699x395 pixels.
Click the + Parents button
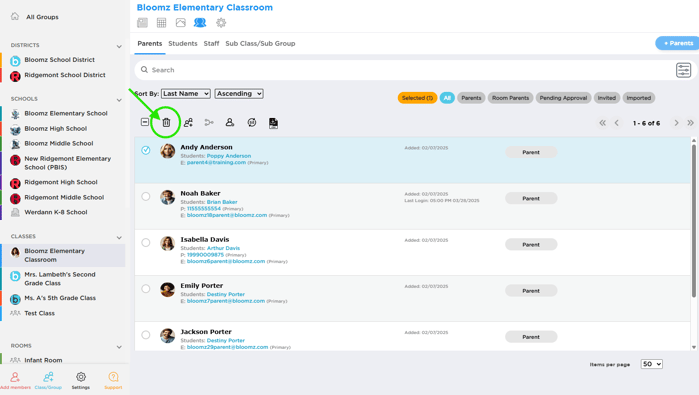[678, 43]
